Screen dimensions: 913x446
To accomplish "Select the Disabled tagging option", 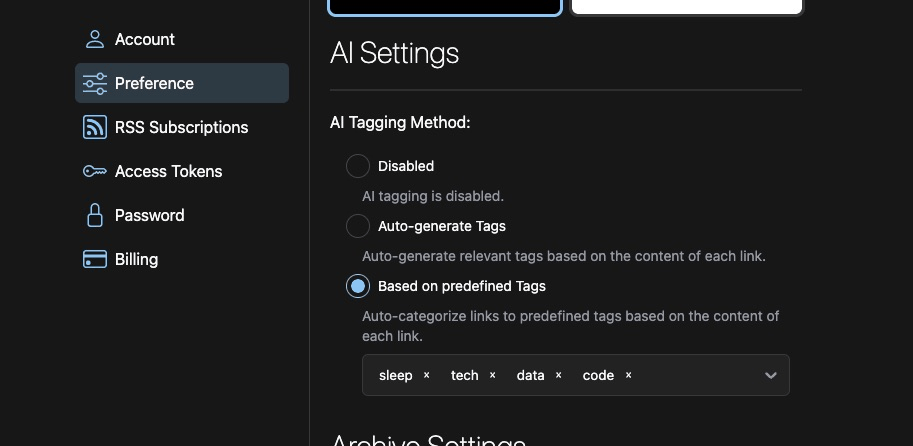I will [358, 166].
